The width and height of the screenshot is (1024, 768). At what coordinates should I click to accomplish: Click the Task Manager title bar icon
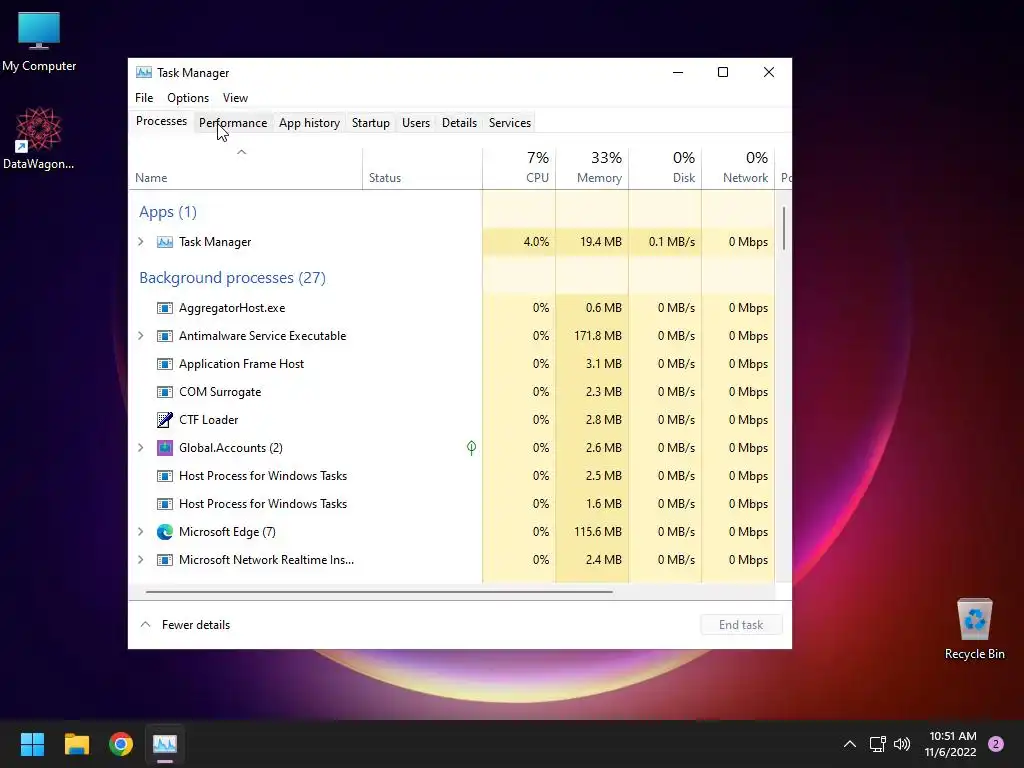coord(144,72)
